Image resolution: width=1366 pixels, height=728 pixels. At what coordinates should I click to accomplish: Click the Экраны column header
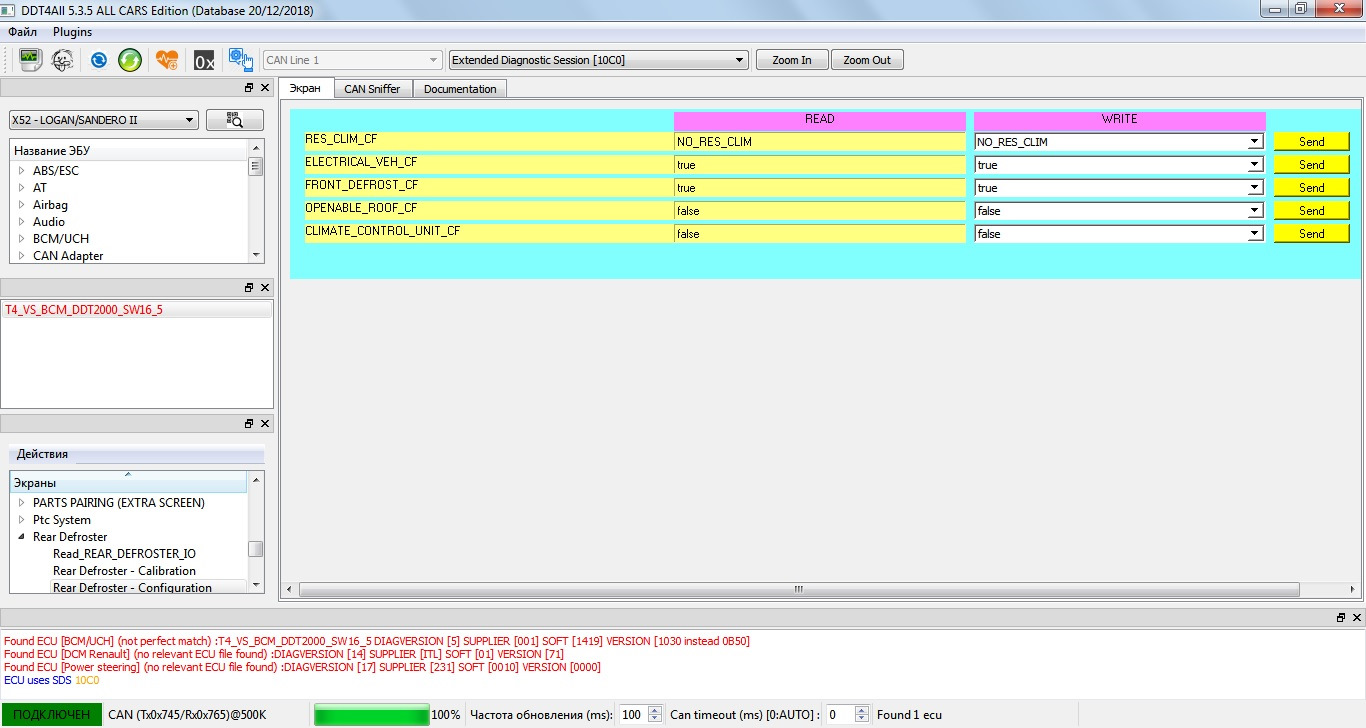128,483
